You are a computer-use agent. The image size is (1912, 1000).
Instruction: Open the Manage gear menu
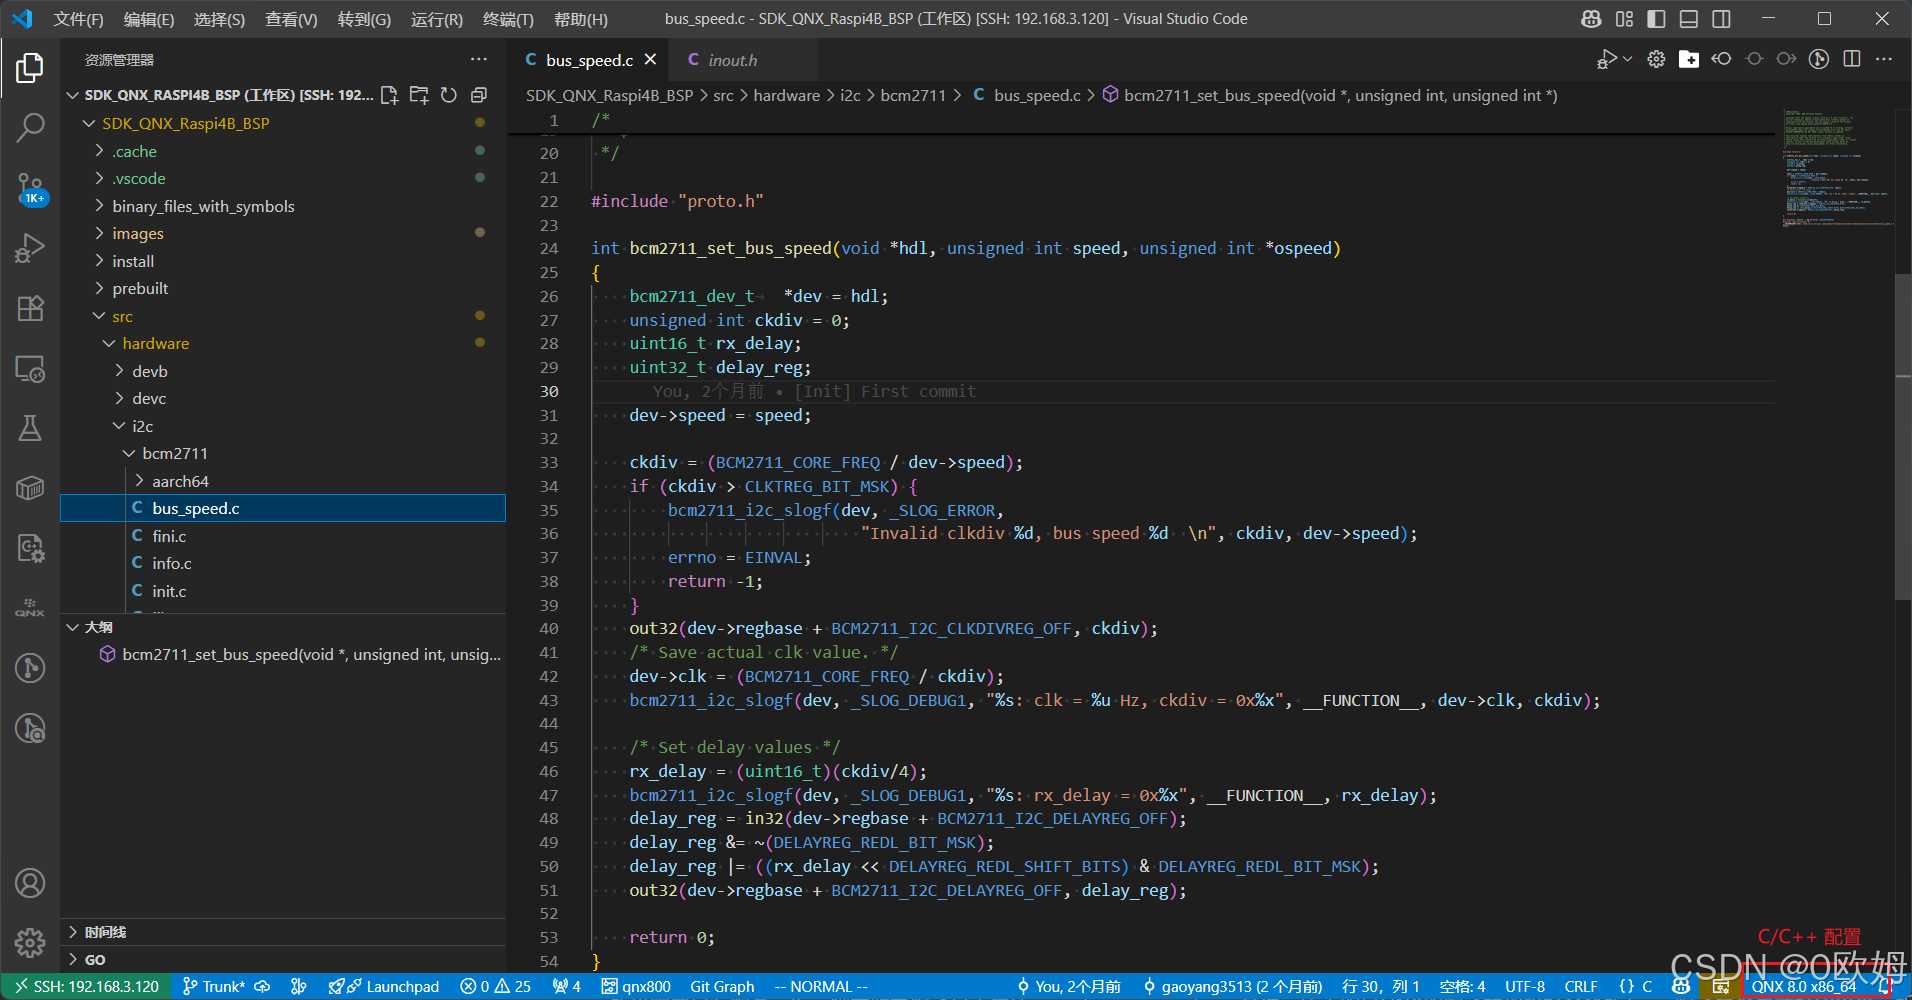[30, 942]
